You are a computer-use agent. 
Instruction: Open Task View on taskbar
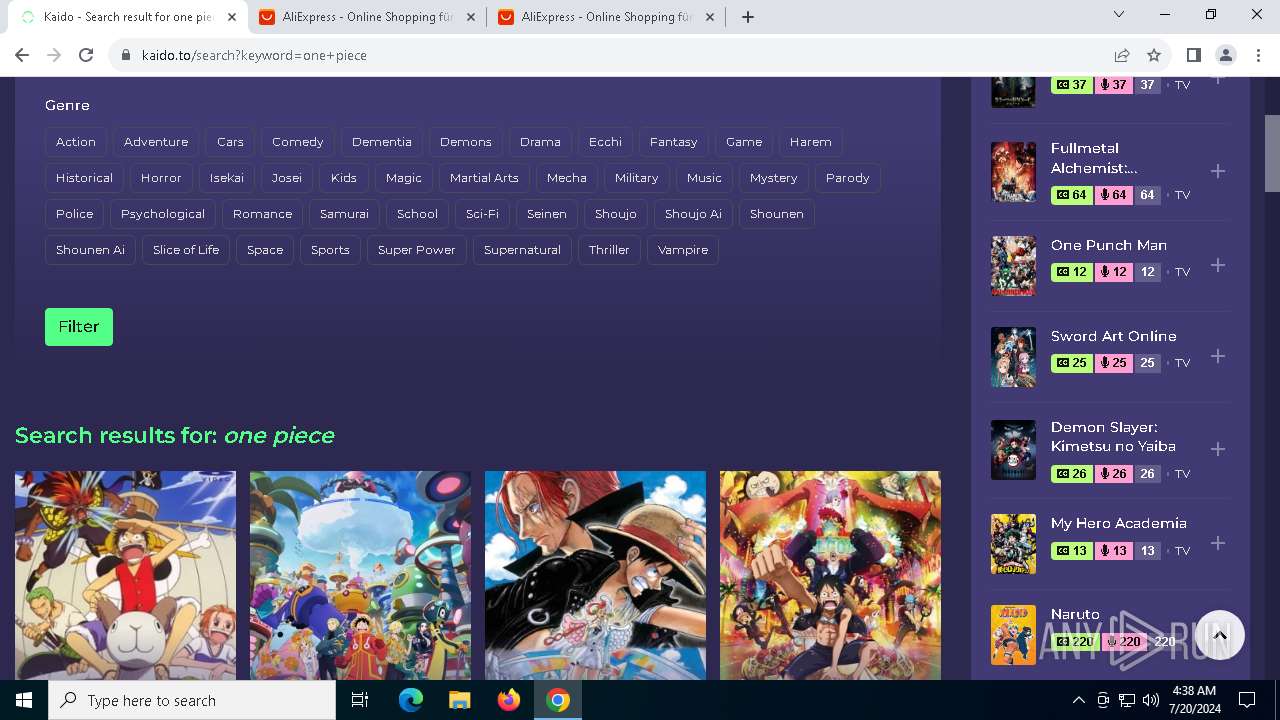360,700
